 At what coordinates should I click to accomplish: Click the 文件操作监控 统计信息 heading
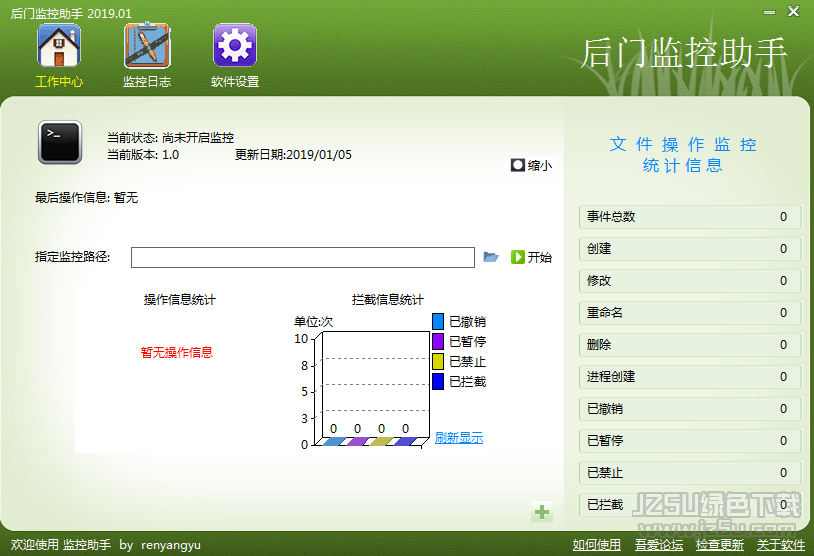pyautogui.click(x=683, y=154)
